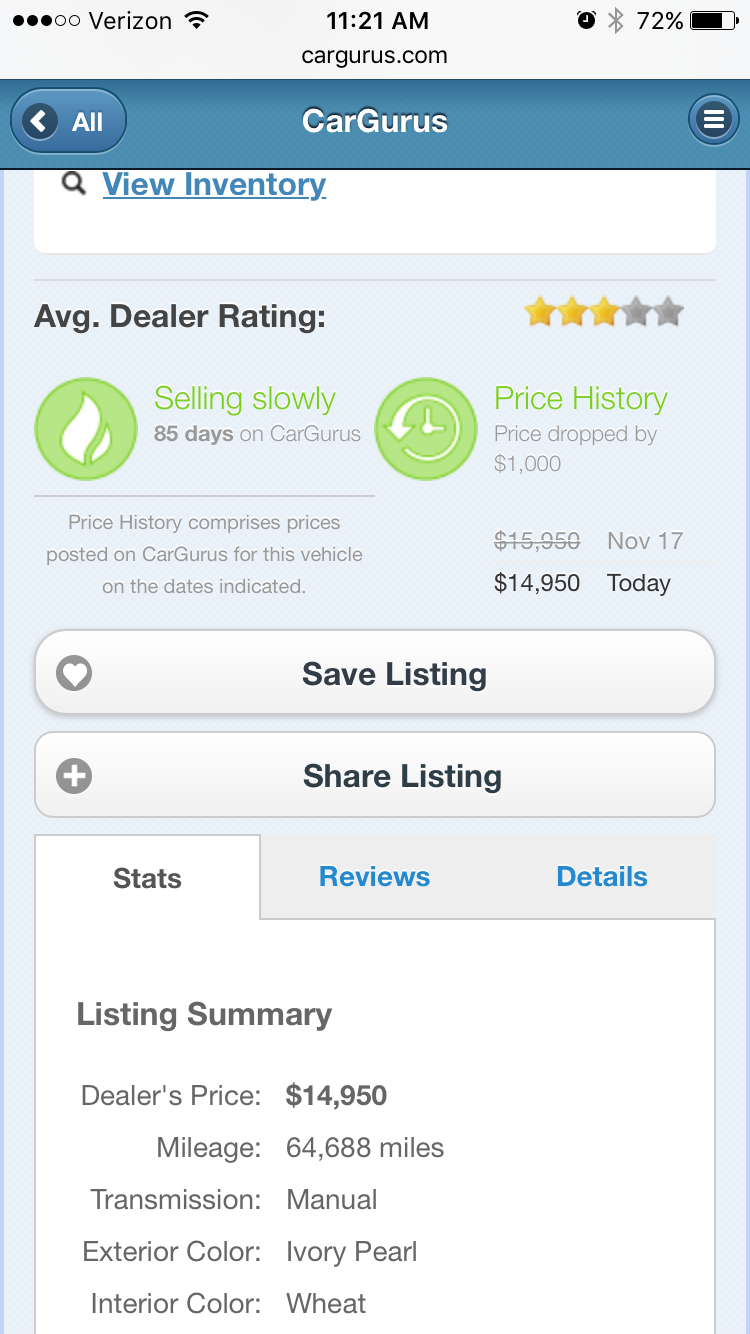Tap the back arrow icon in header

pos(40,122)
